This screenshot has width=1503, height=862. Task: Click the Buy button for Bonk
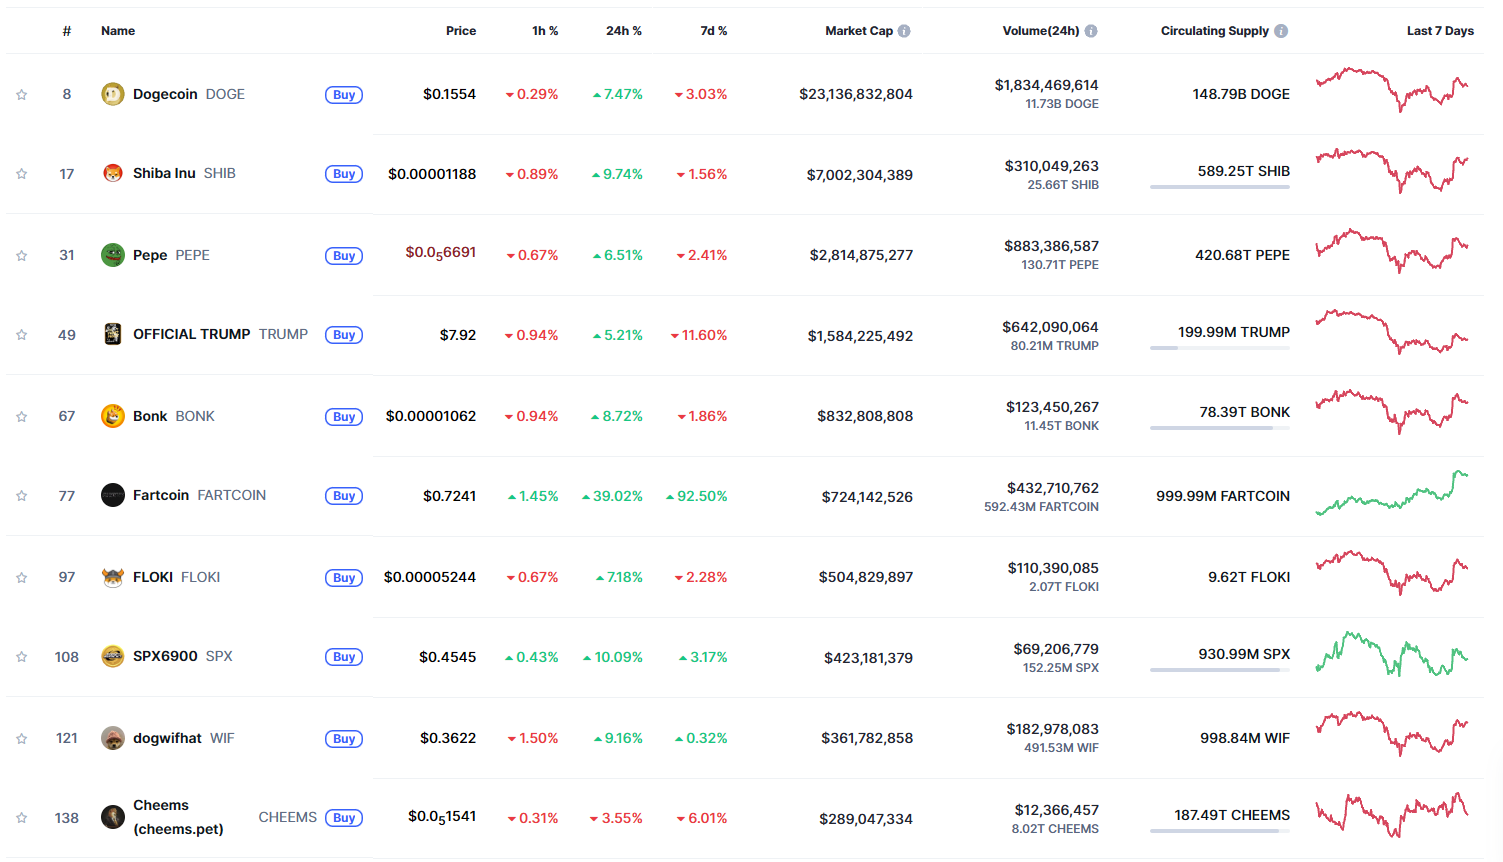(x=344, y=417)
